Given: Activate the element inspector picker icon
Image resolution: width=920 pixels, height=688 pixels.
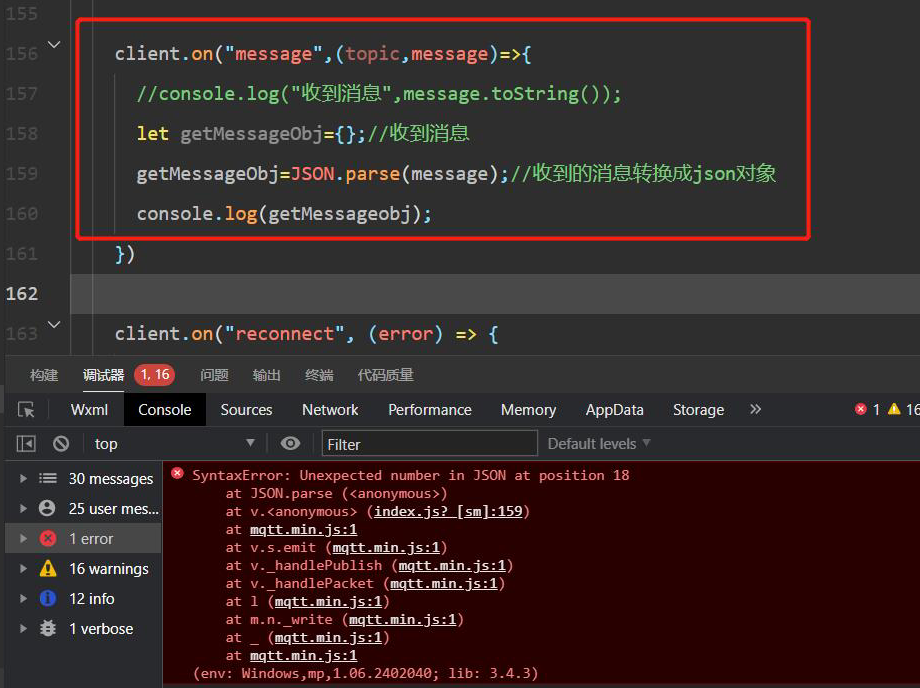Looking at the screenshot, I should coord(26,409).
